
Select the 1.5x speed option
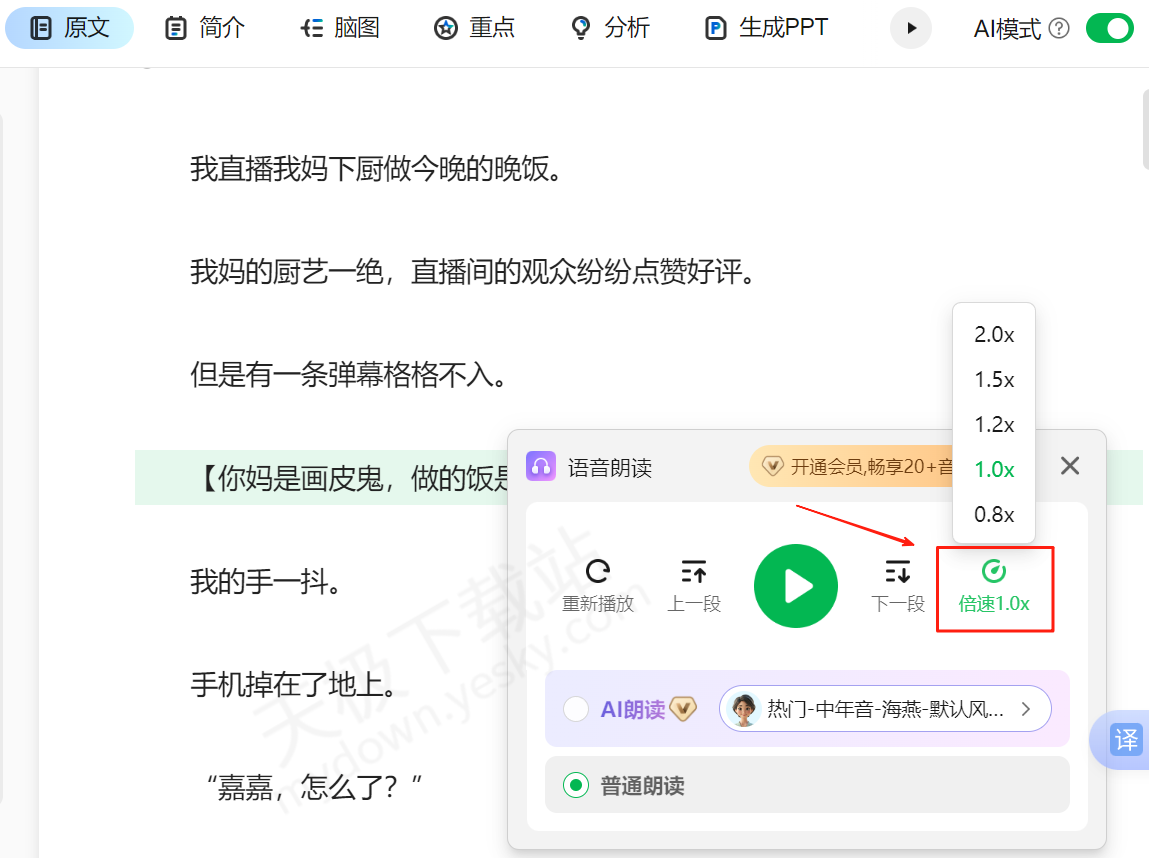pyautogui.click(x=993, y=379)
